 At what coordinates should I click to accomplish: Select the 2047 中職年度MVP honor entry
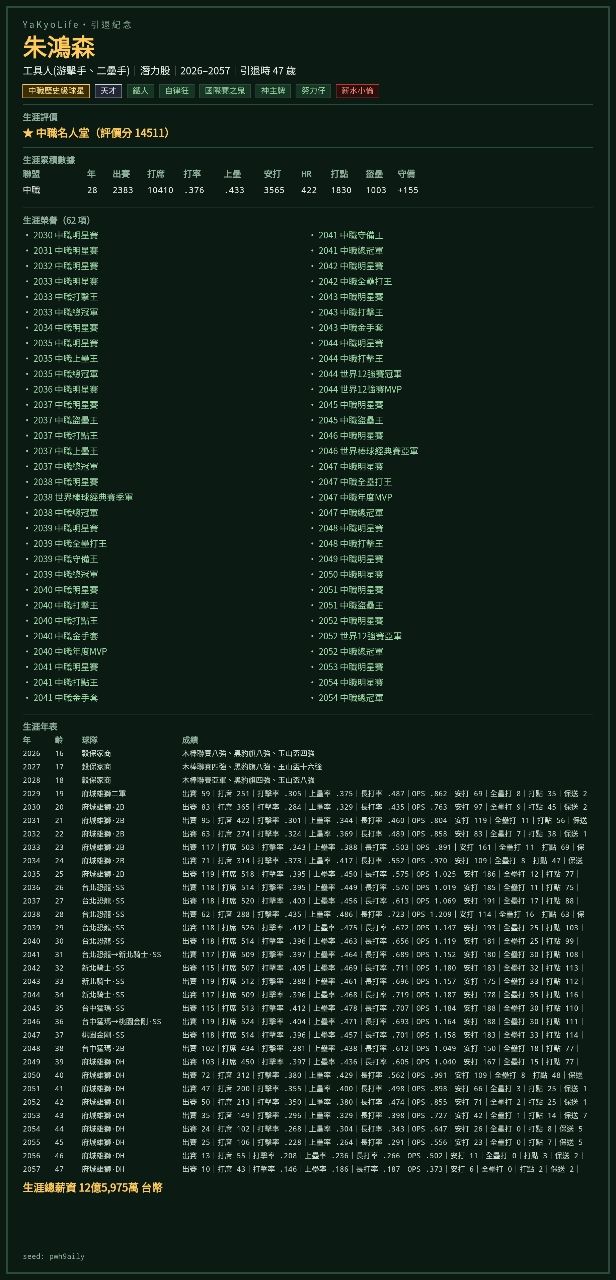356,497
